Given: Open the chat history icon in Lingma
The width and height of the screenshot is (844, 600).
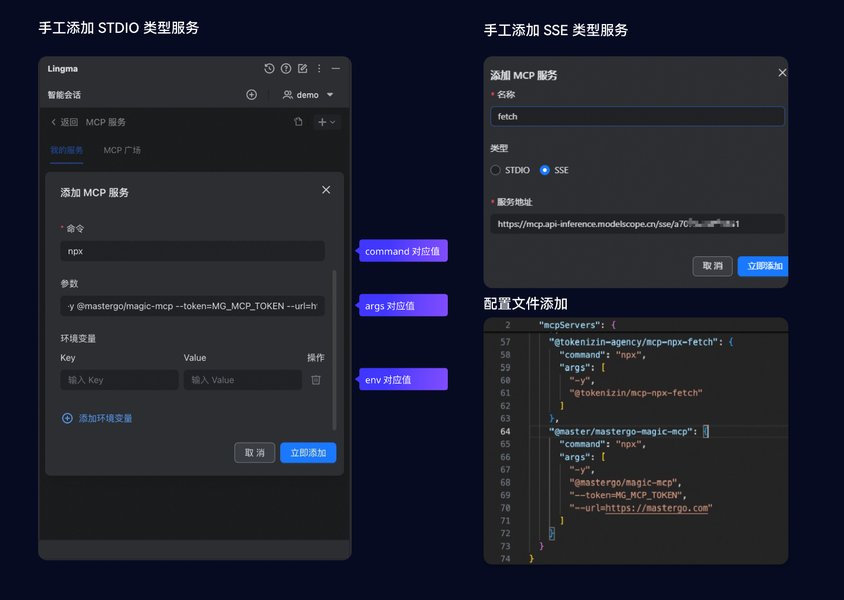Looking at the screenshot, I should pos(269,68).
